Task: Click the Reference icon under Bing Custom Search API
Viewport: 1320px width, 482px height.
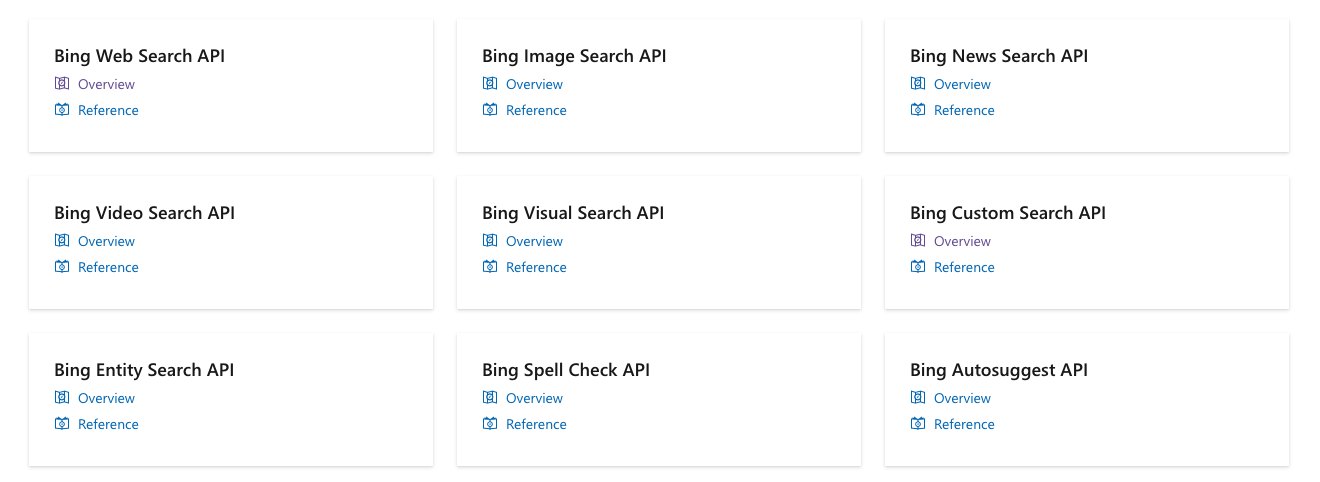Action: (x=917, y=267)
